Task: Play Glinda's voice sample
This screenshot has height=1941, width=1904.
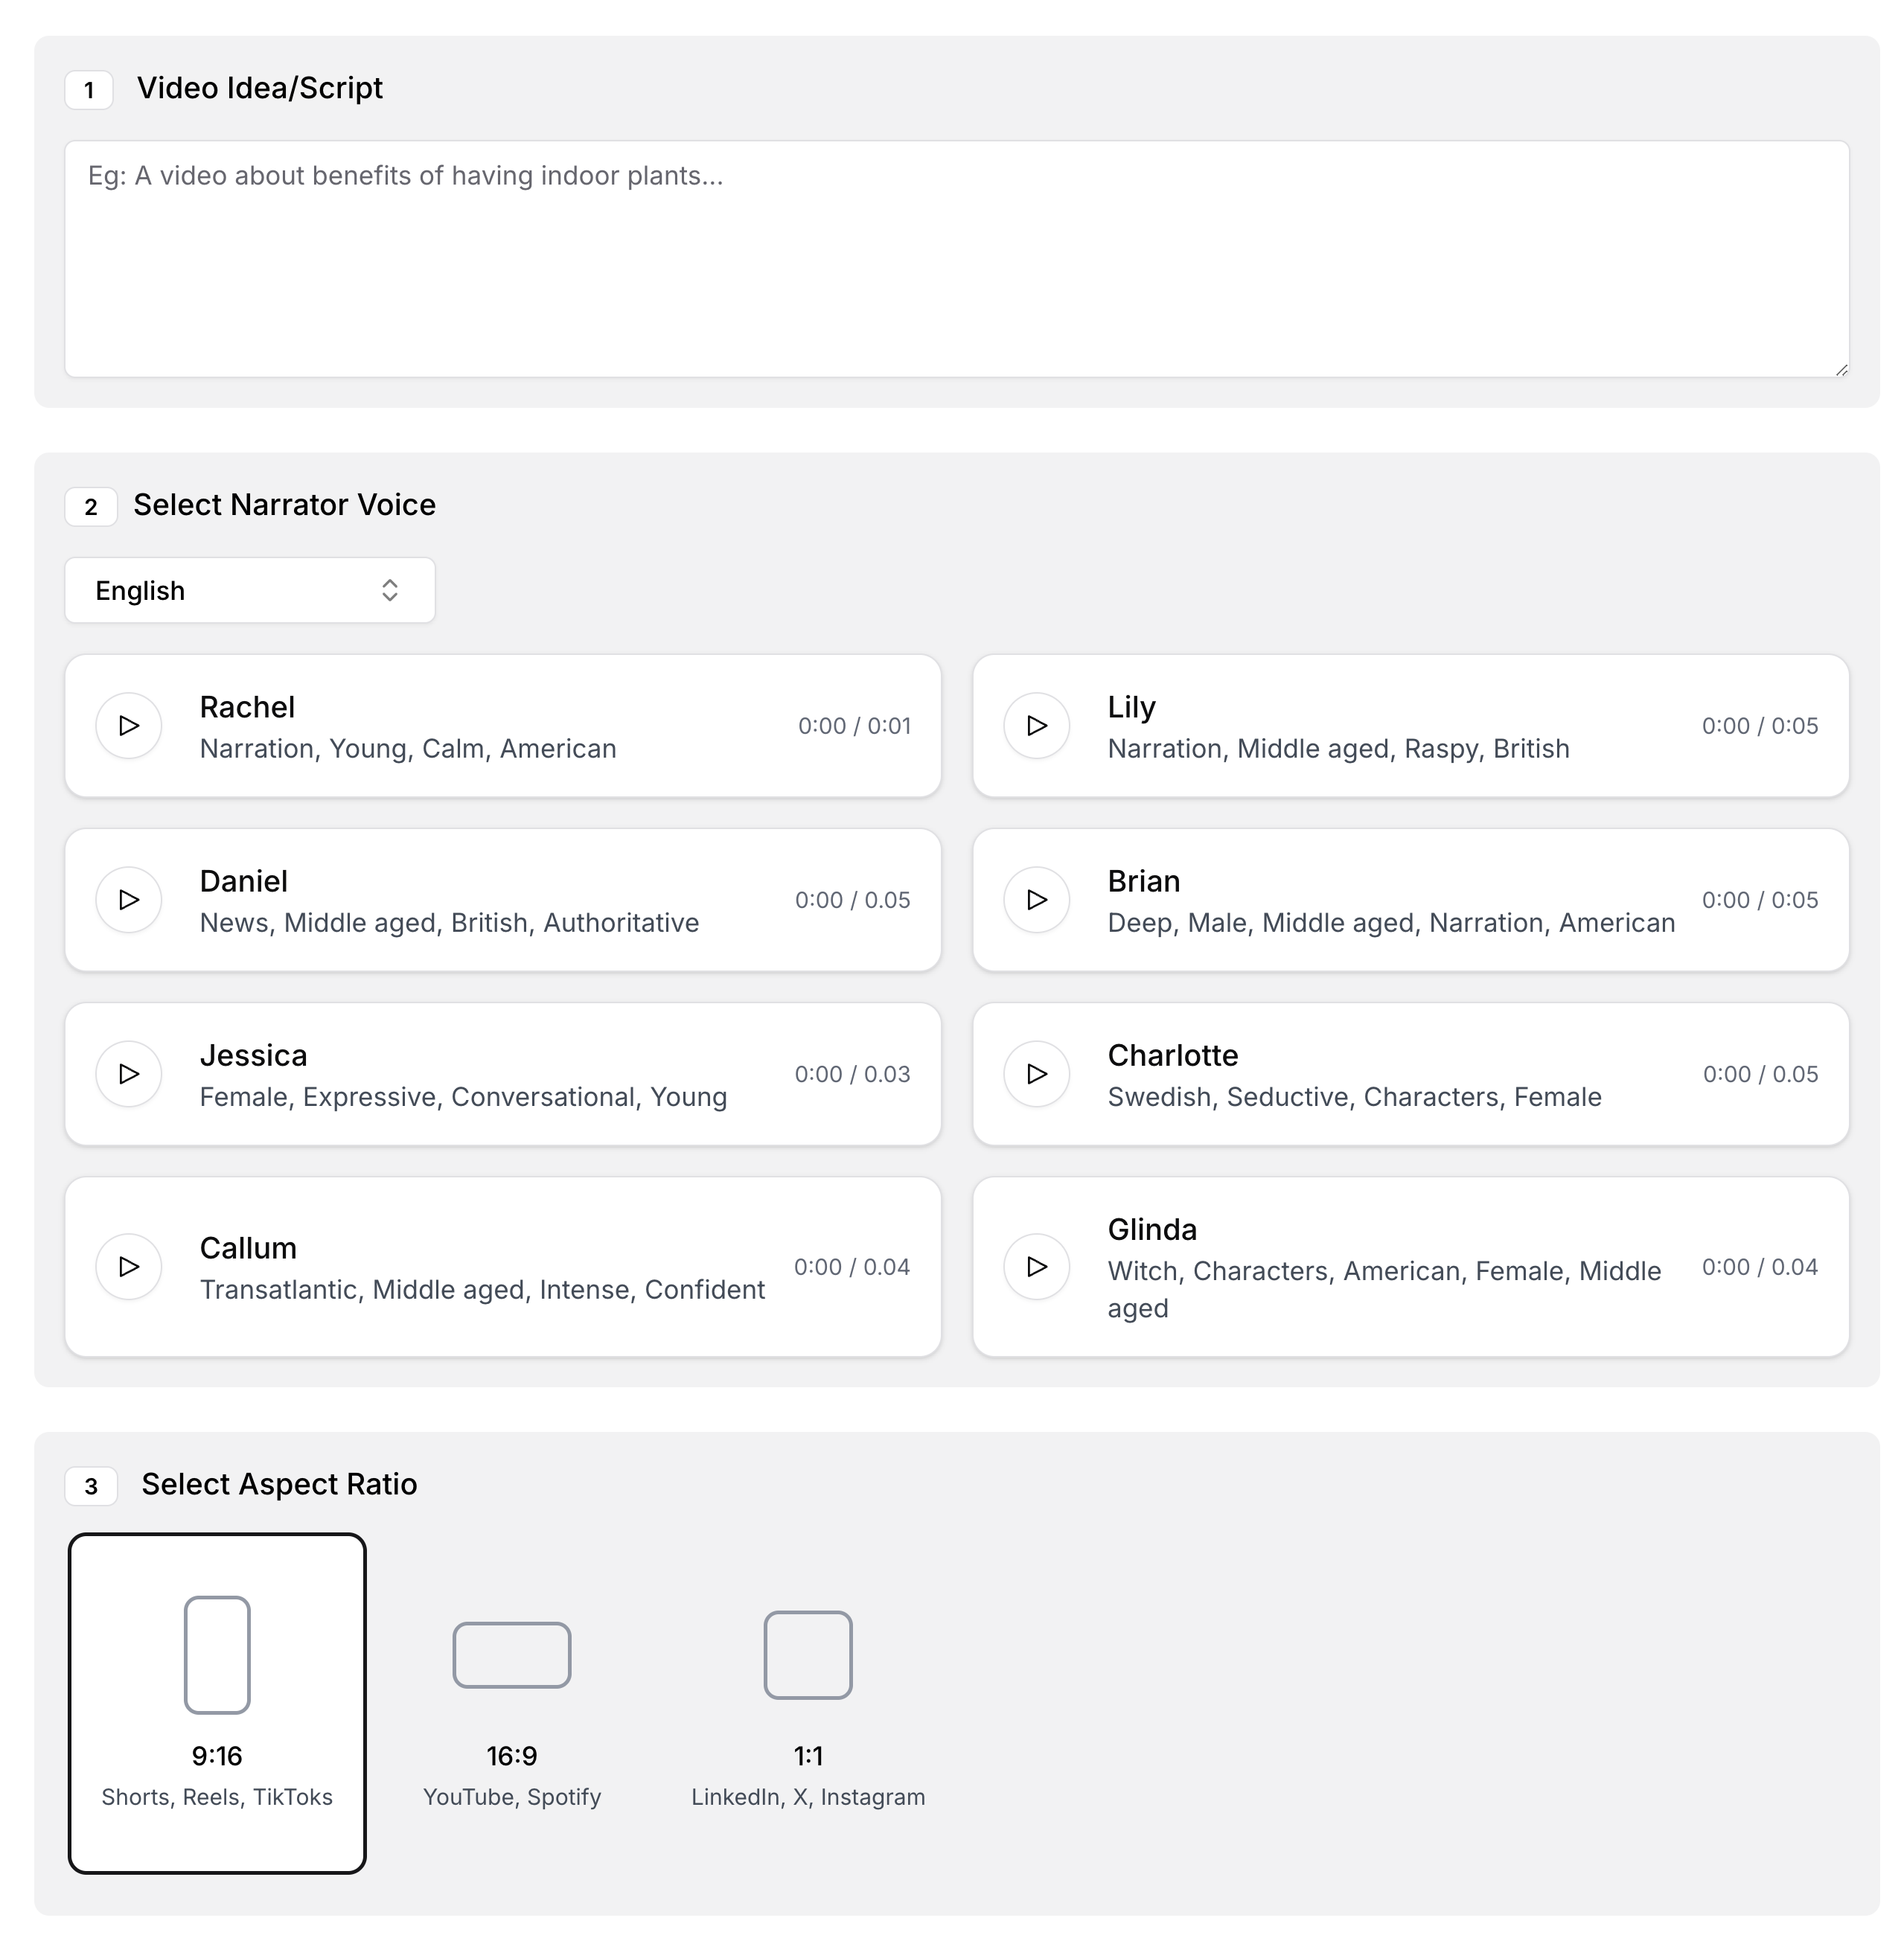Action: click(x=1036, y=1267)
